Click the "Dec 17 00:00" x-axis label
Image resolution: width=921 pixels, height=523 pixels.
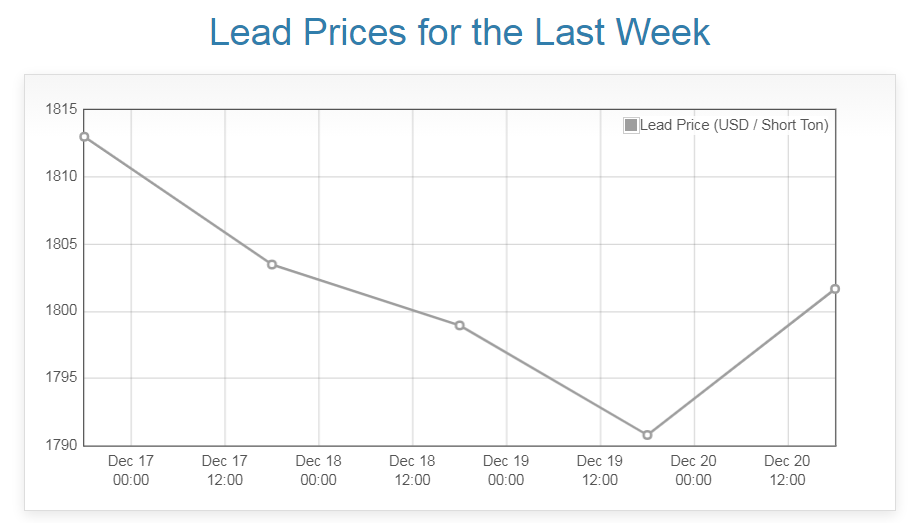click(x=131, y=470)
